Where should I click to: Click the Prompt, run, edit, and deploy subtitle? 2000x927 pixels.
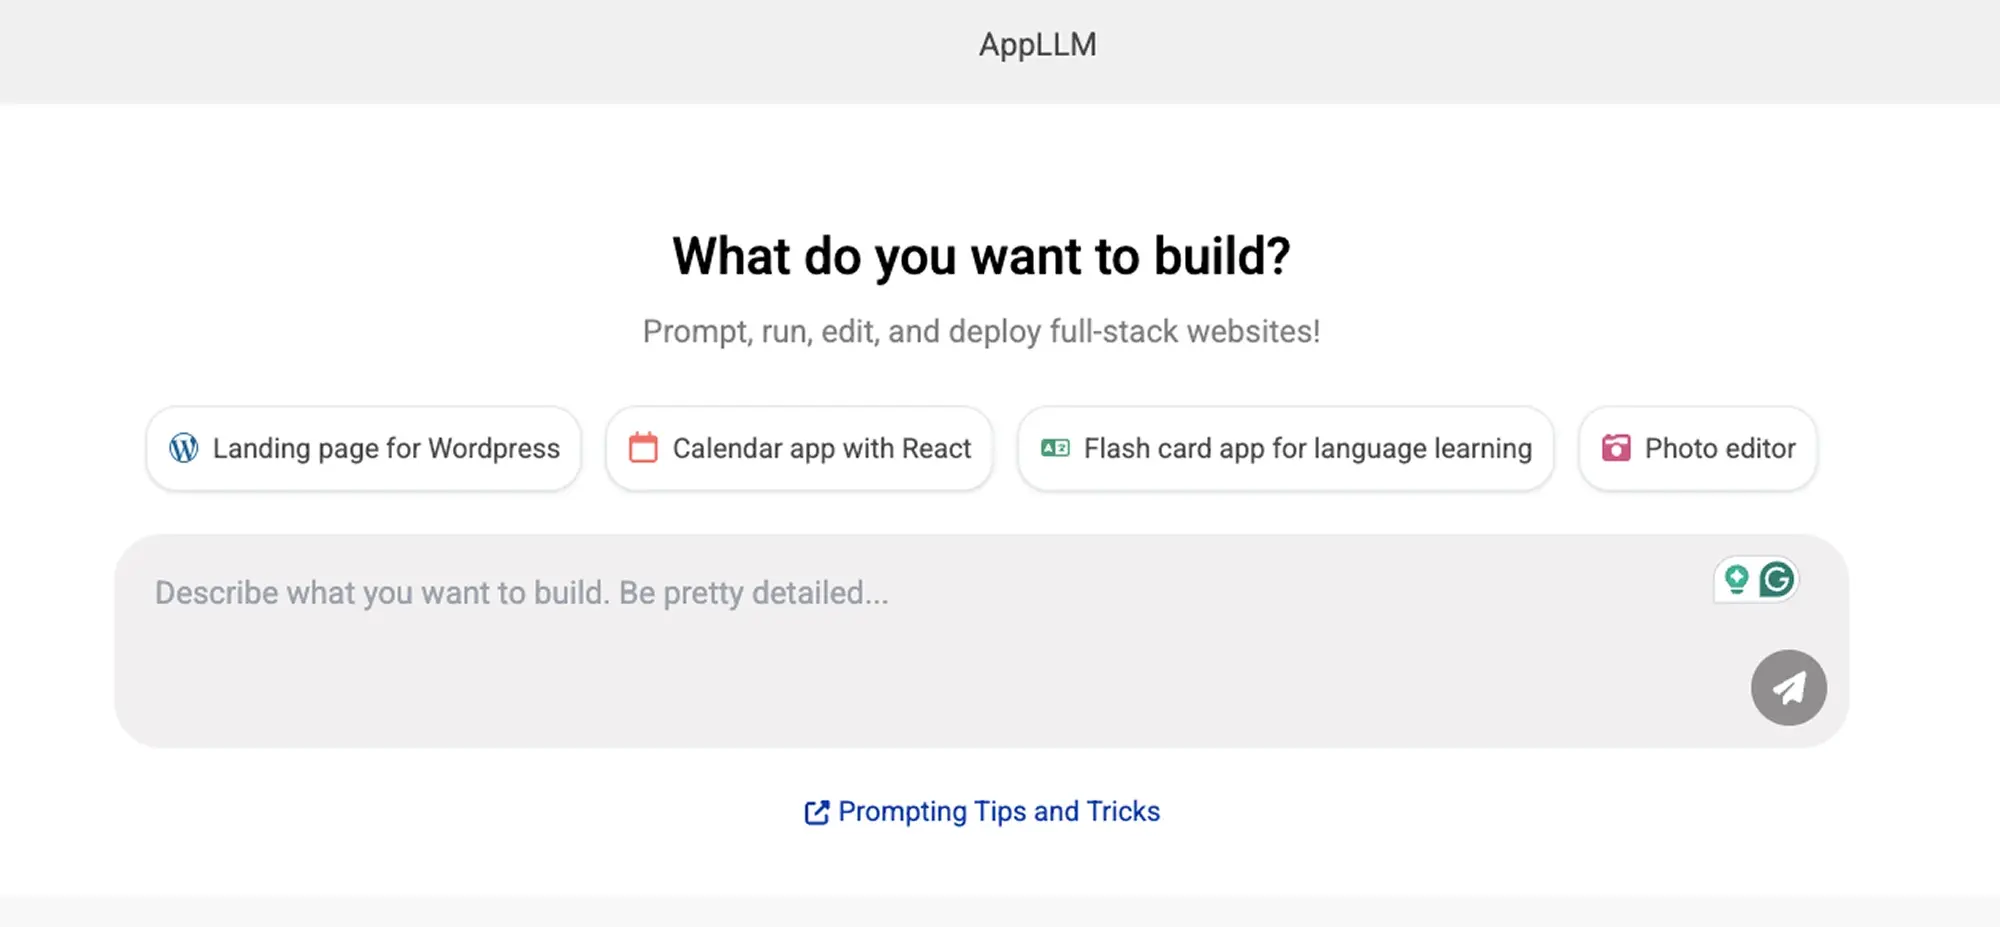[981, 331]
